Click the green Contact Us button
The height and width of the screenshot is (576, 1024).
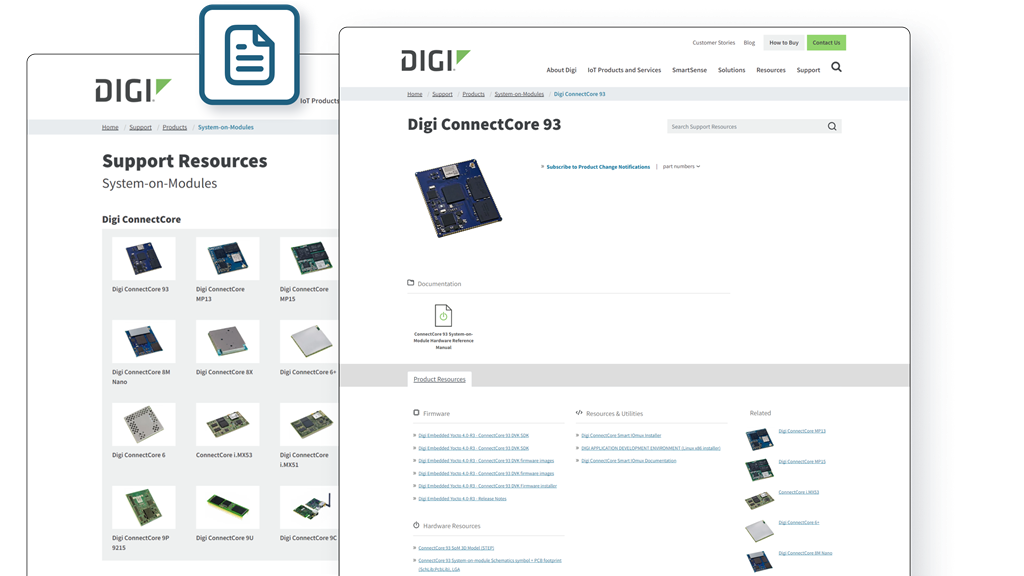[x=826, y=42]
